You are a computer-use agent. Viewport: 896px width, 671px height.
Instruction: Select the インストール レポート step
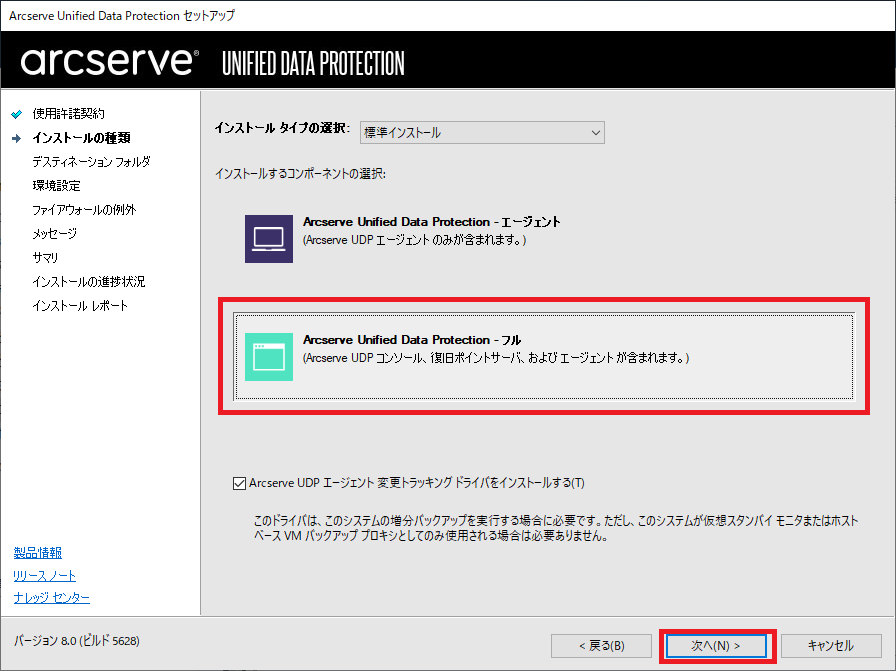80,306
